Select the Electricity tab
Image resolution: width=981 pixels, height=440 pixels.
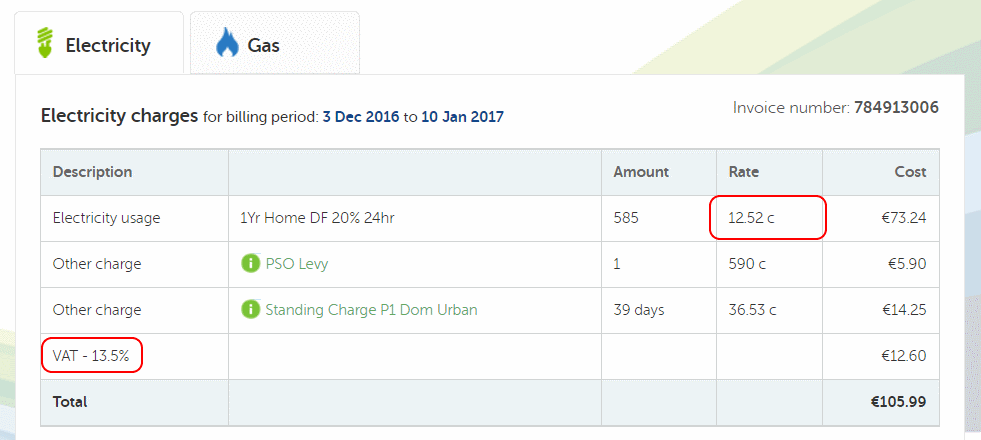point(99,43)
